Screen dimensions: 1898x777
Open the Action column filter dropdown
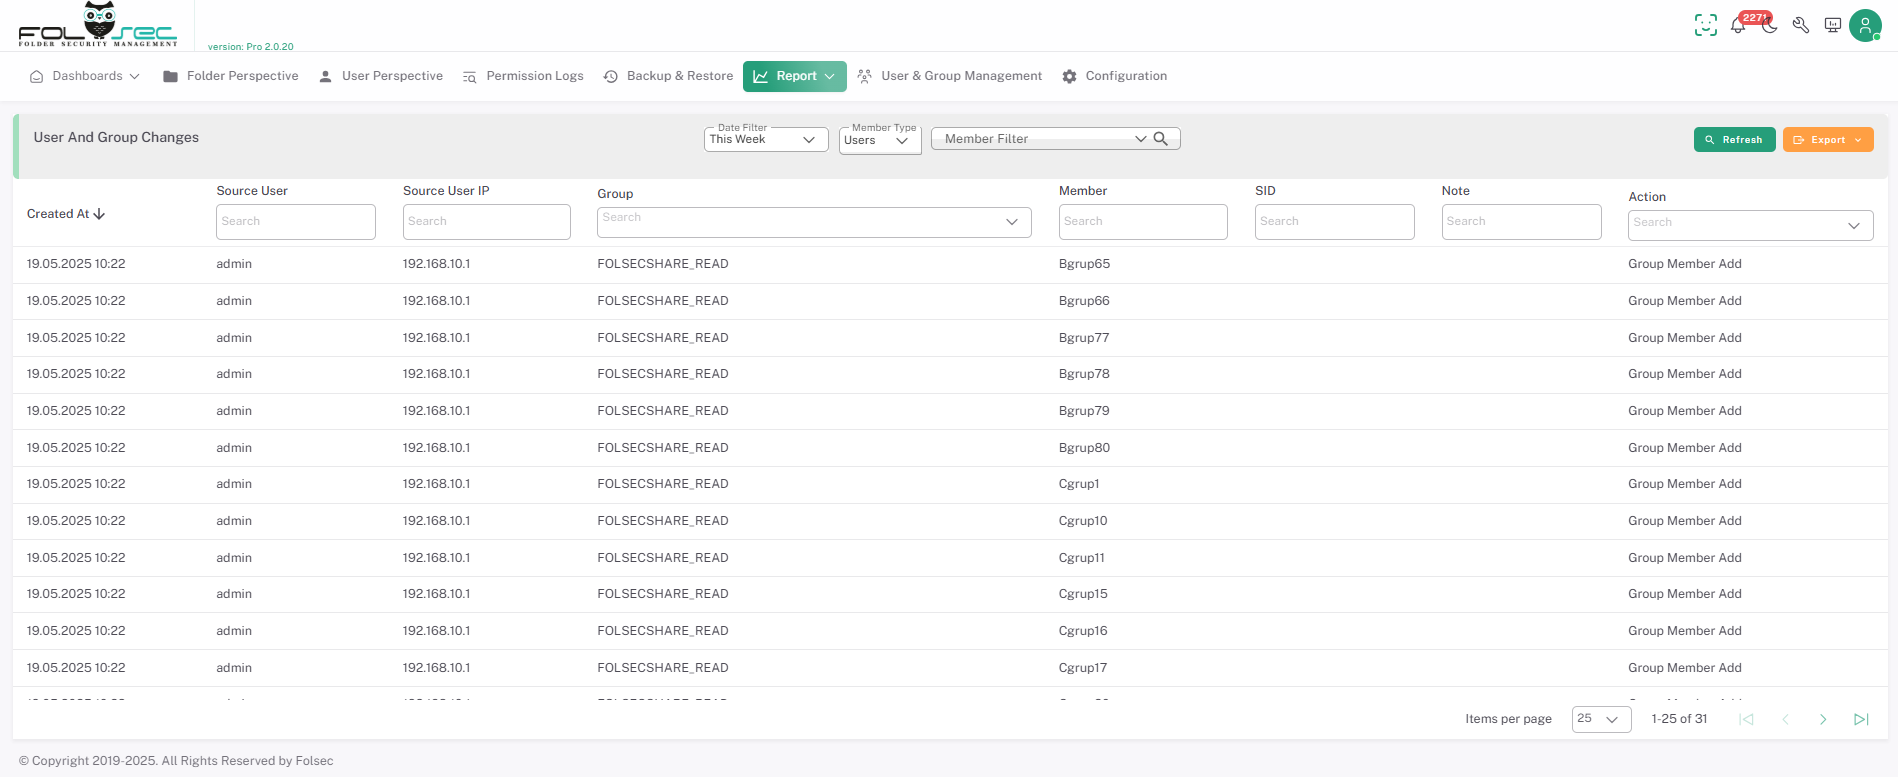coord(1750,225)
